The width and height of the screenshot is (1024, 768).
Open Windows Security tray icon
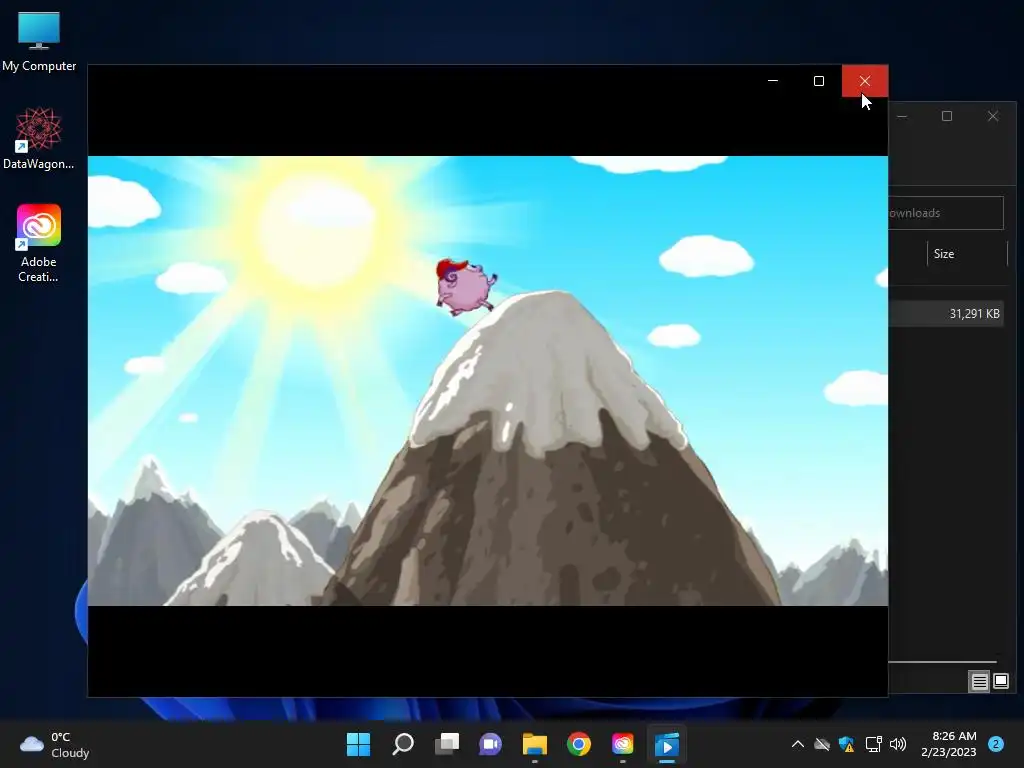846,744
